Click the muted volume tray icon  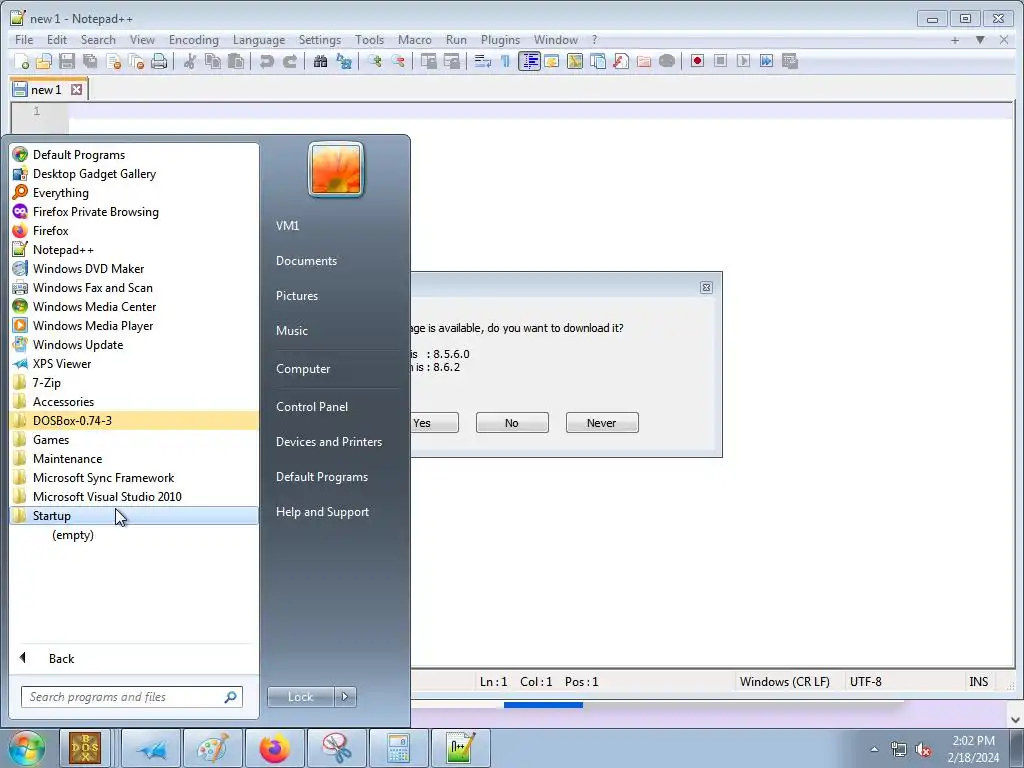point(923,749)
